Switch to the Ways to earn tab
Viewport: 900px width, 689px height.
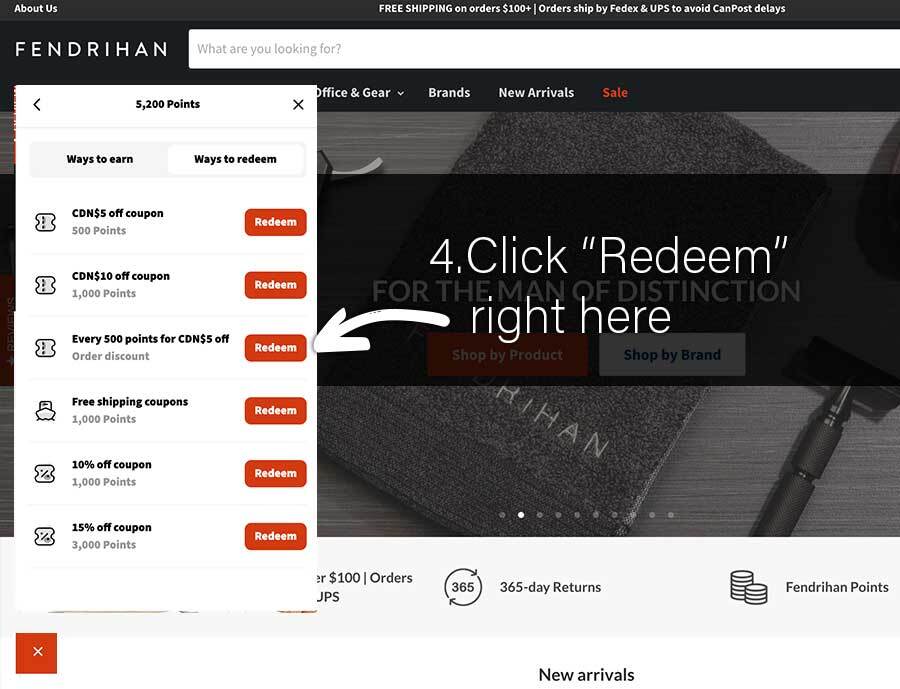tap(99, 159)
